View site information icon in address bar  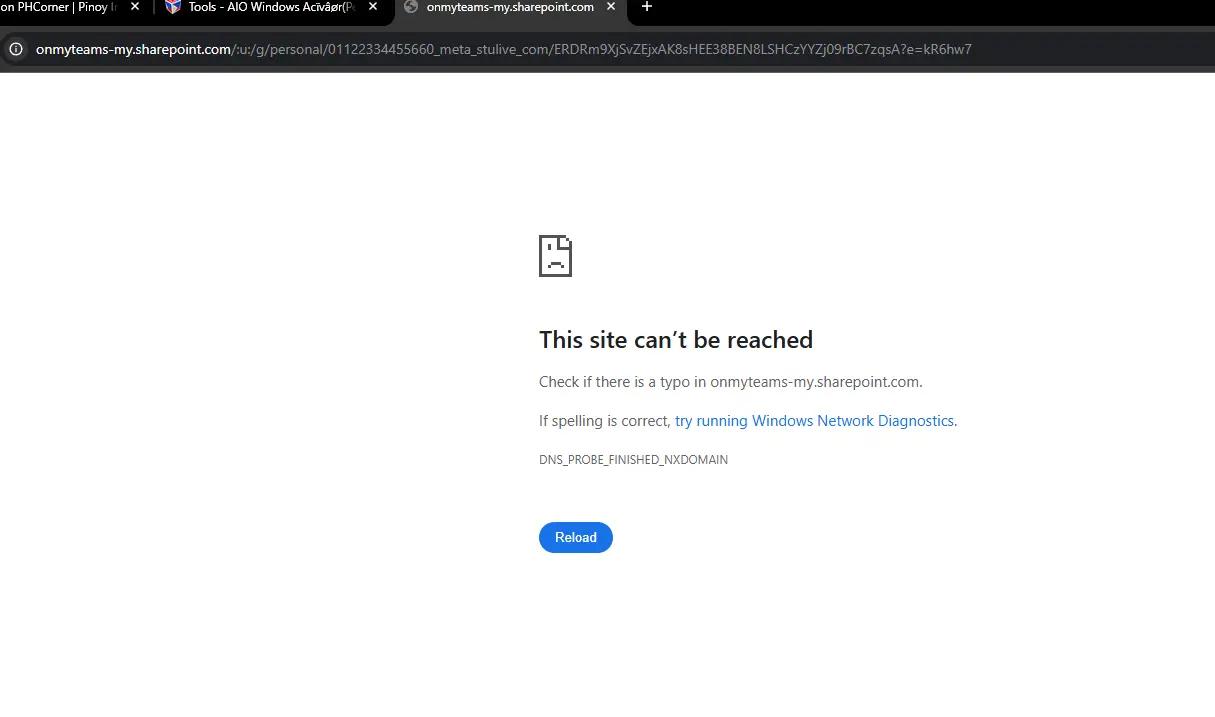coord(16,49)
